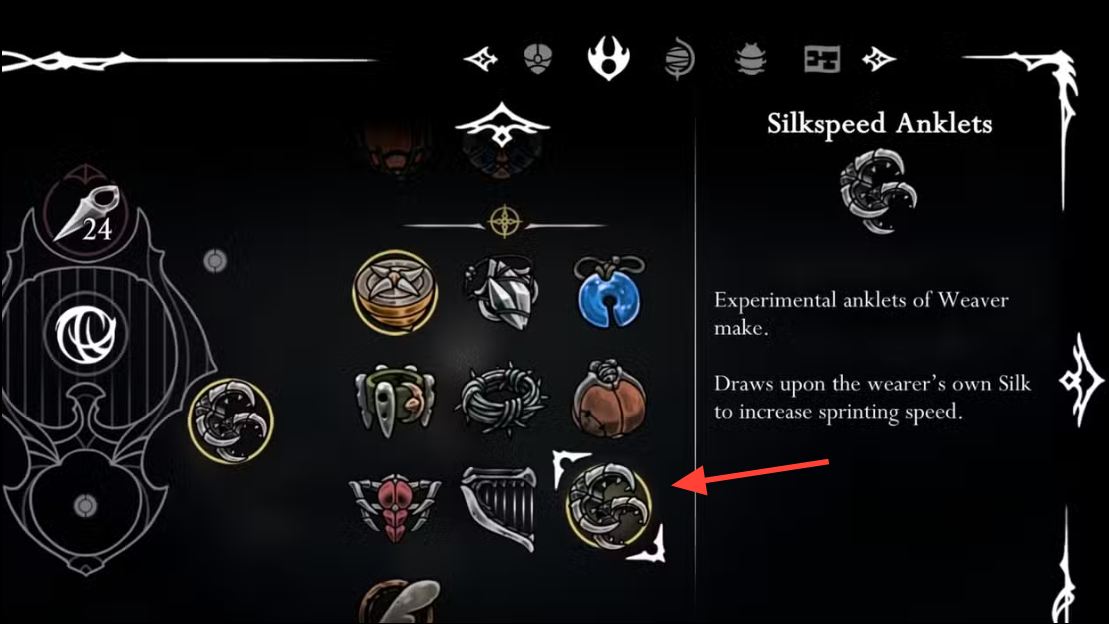
Task: Select the empty upper crest slot
Action: click(215, 261)
